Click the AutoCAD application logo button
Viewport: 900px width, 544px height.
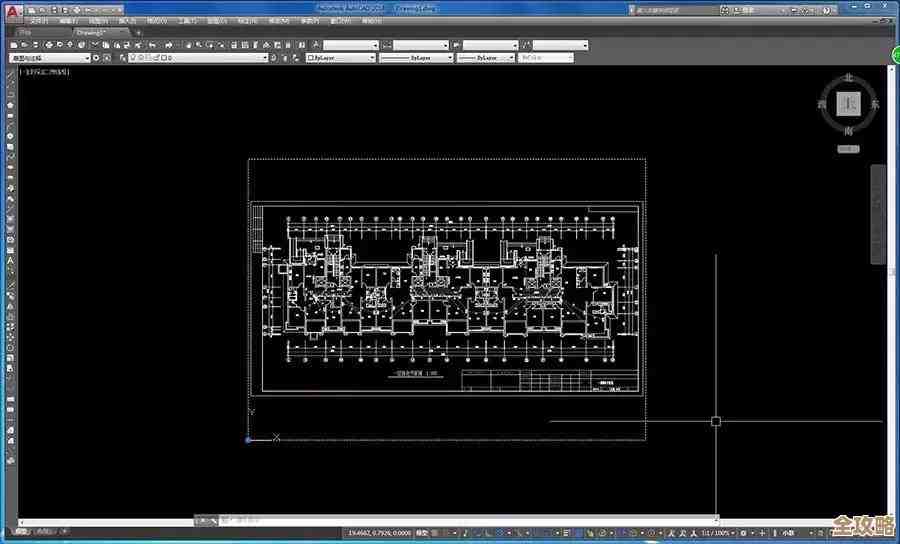click(11, 12)
